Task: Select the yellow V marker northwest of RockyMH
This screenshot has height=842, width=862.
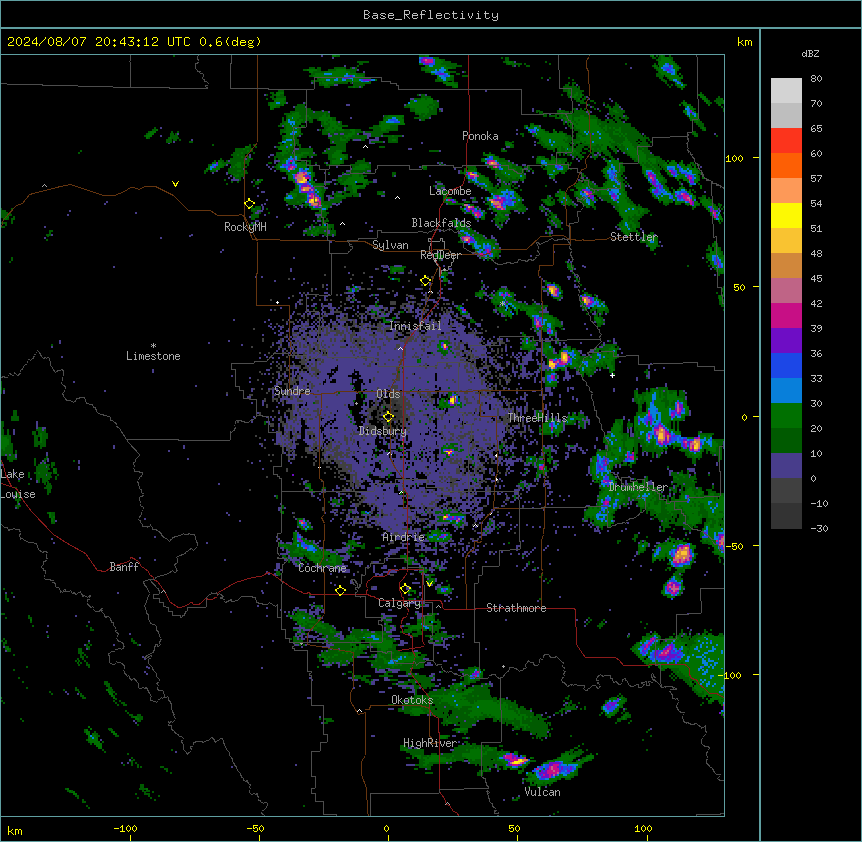Action: click(175, 184)
